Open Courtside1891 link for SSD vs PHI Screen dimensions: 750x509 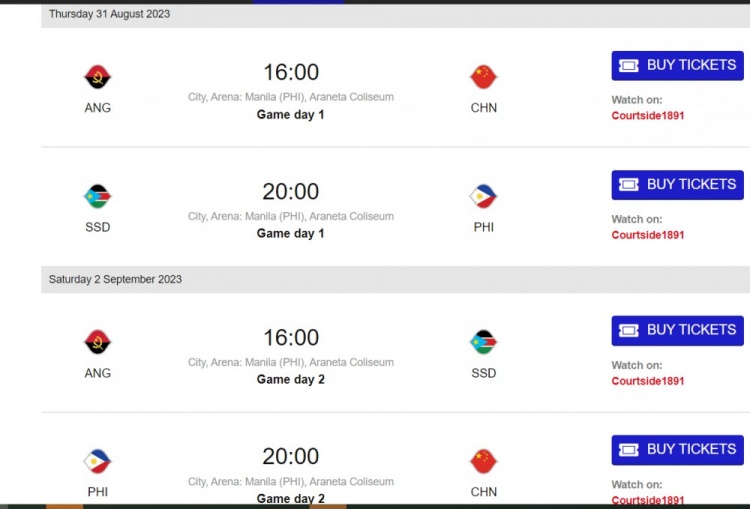pyautogui.click(x=648, y=235)
